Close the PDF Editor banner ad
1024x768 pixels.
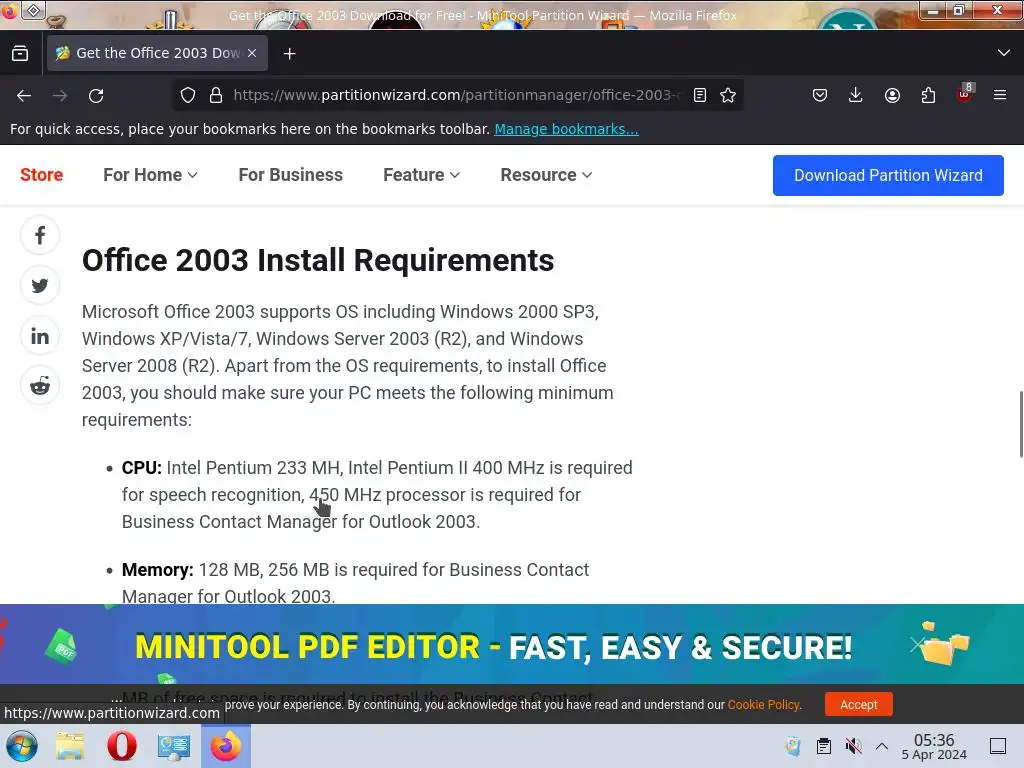(916, 645)
